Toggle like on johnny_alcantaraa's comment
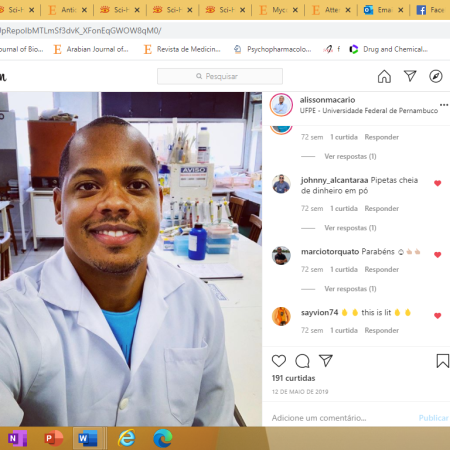This screenshot has width=450, height=450. tap(438, 183)
